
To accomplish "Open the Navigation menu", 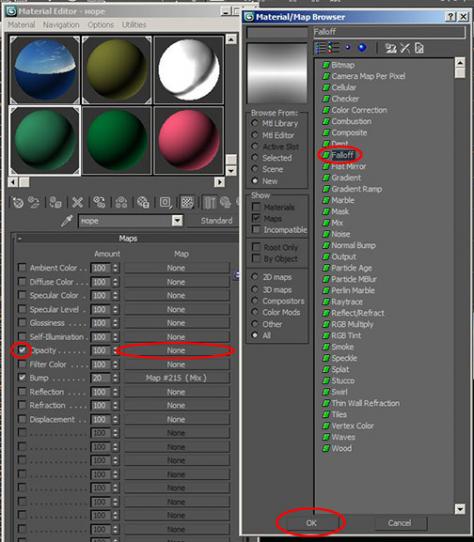I will click(61, 25).
